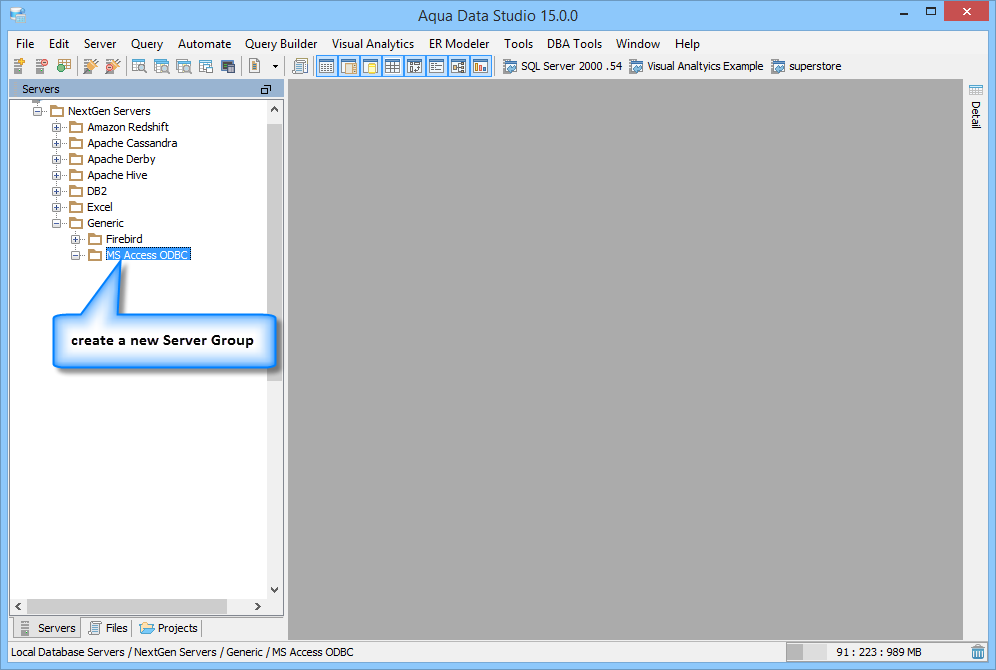Switch to the Files tab

tap(108, 628)
